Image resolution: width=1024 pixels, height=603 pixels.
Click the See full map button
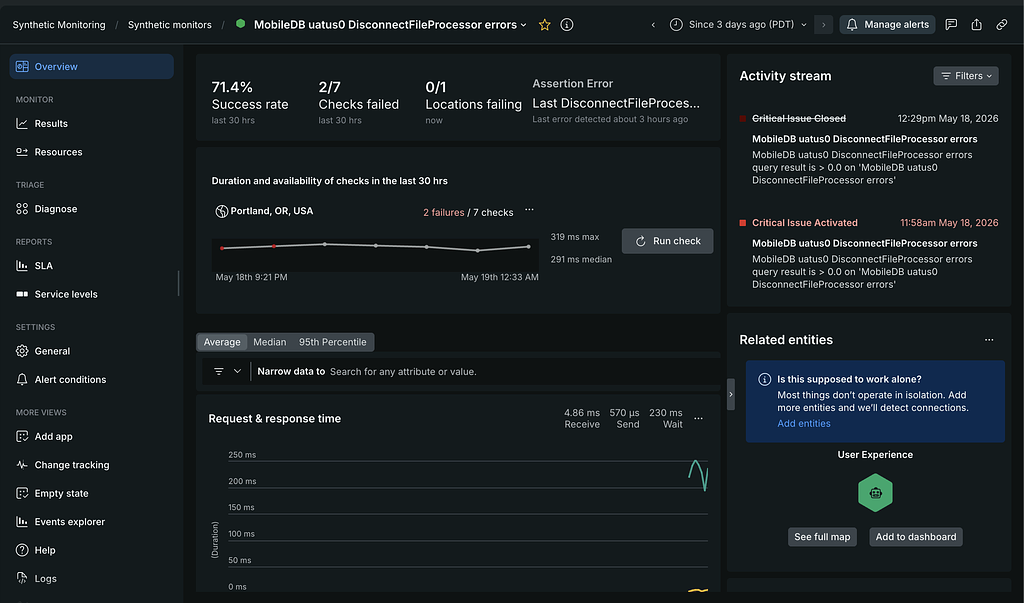click(x=822, y=537)
